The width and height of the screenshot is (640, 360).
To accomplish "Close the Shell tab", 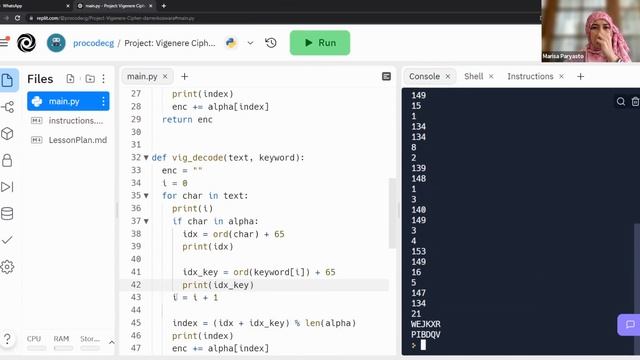I will click(491, 76).
